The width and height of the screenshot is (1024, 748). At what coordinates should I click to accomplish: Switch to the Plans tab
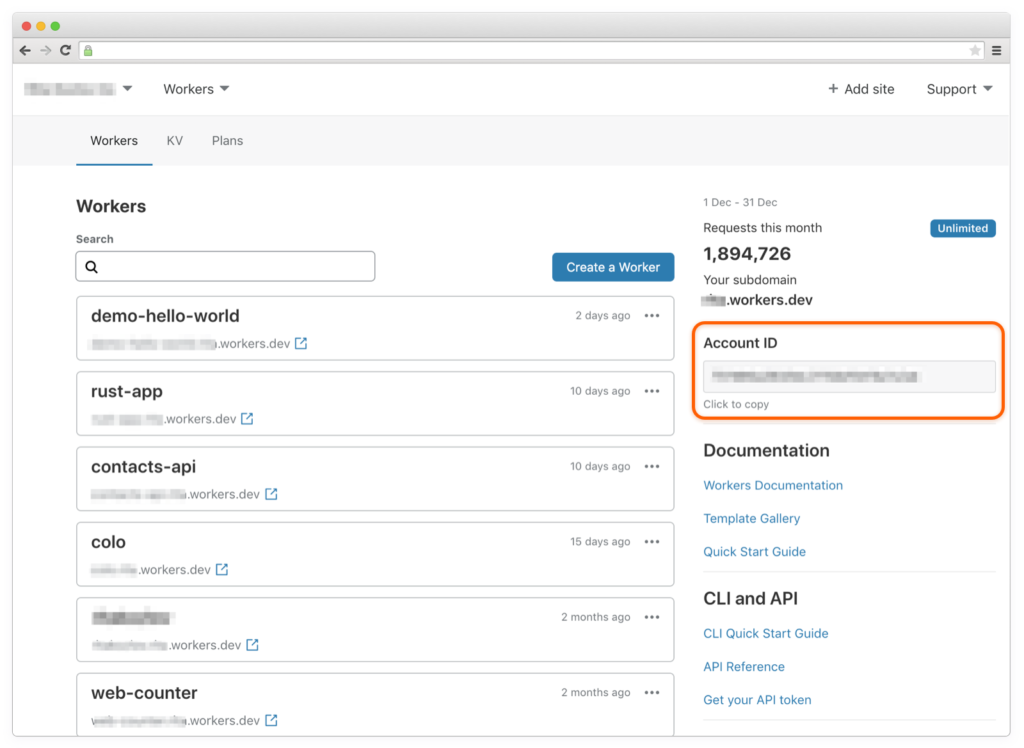[227, 141]
